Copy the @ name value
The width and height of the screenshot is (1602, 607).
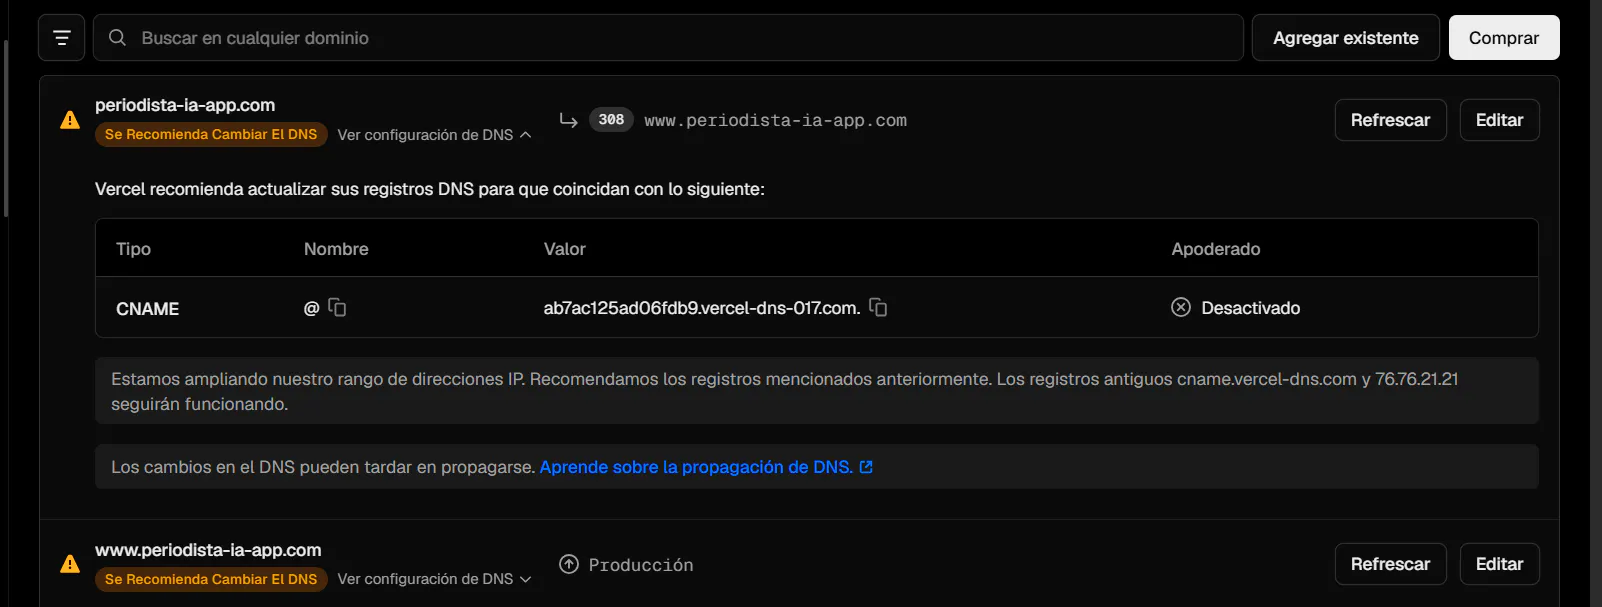coord(338,308)
